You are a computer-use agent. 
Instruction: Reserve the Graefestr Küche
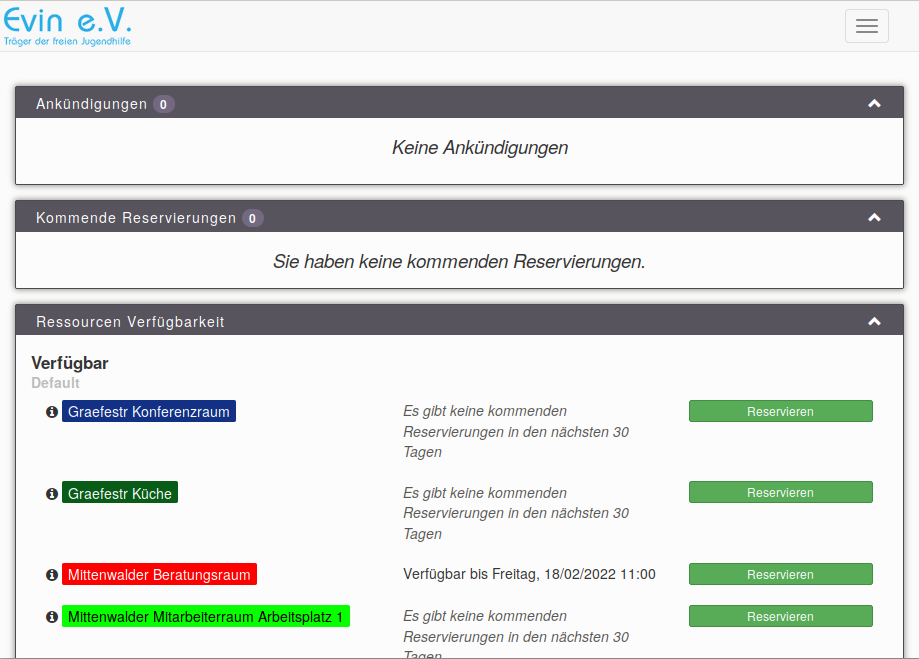[x=780, y=492]
